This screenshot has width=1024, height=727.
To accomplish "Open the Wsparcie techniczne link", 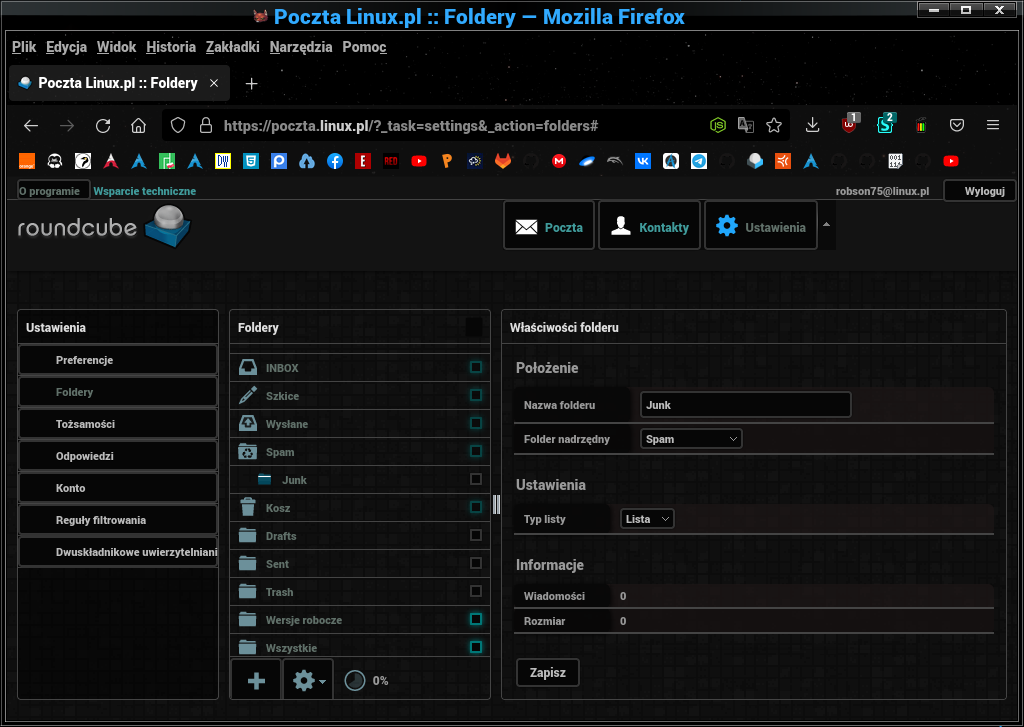I will (x=144, y=191).
